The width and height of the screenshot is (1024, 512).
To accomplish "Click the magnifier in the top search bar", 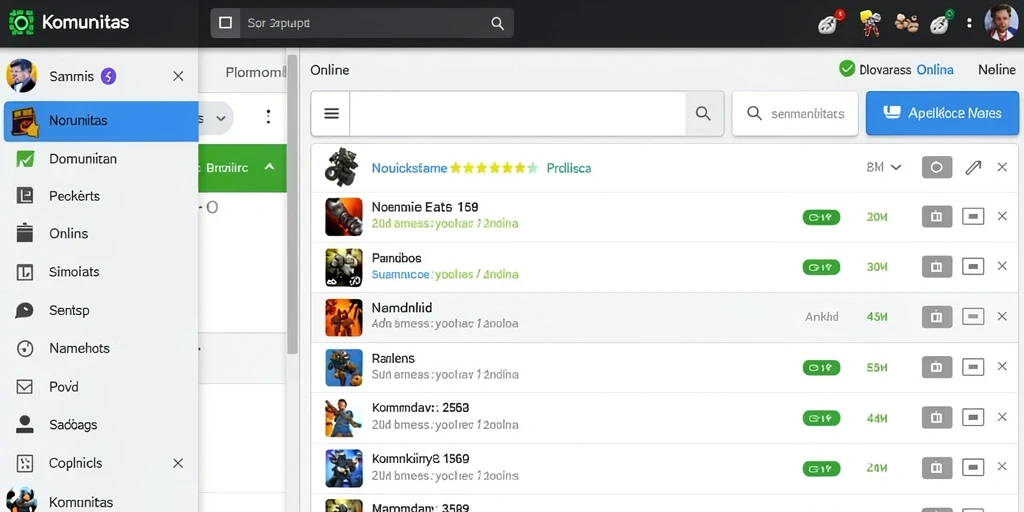I will click(x=497, y=24).
